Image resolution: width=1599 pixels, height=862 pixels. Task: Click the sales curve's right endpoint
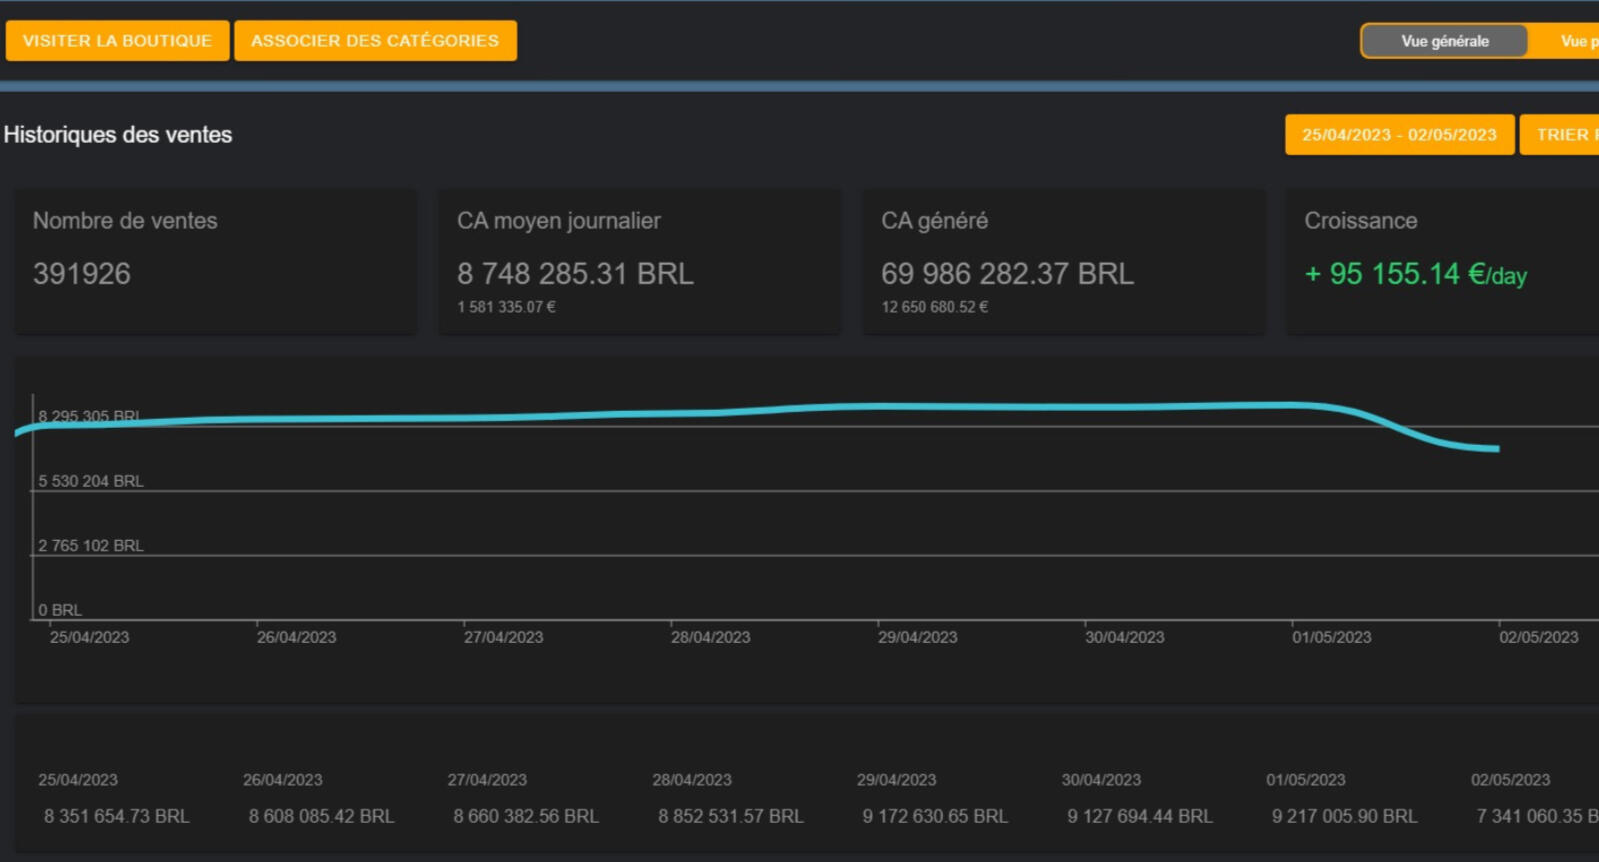1497,449
